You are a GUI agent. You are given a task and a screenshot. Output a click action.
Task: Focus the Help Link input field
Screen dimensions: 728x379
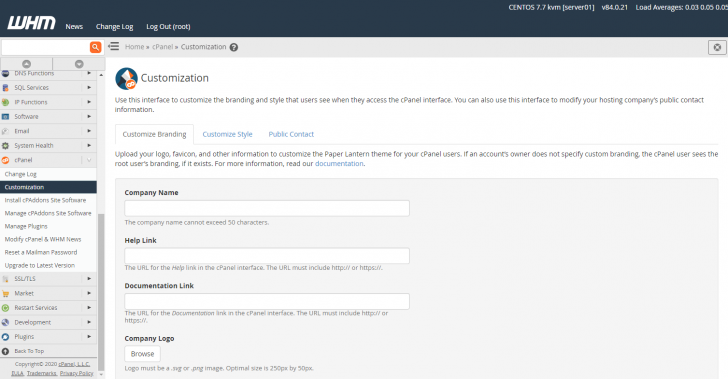[267, 255]
